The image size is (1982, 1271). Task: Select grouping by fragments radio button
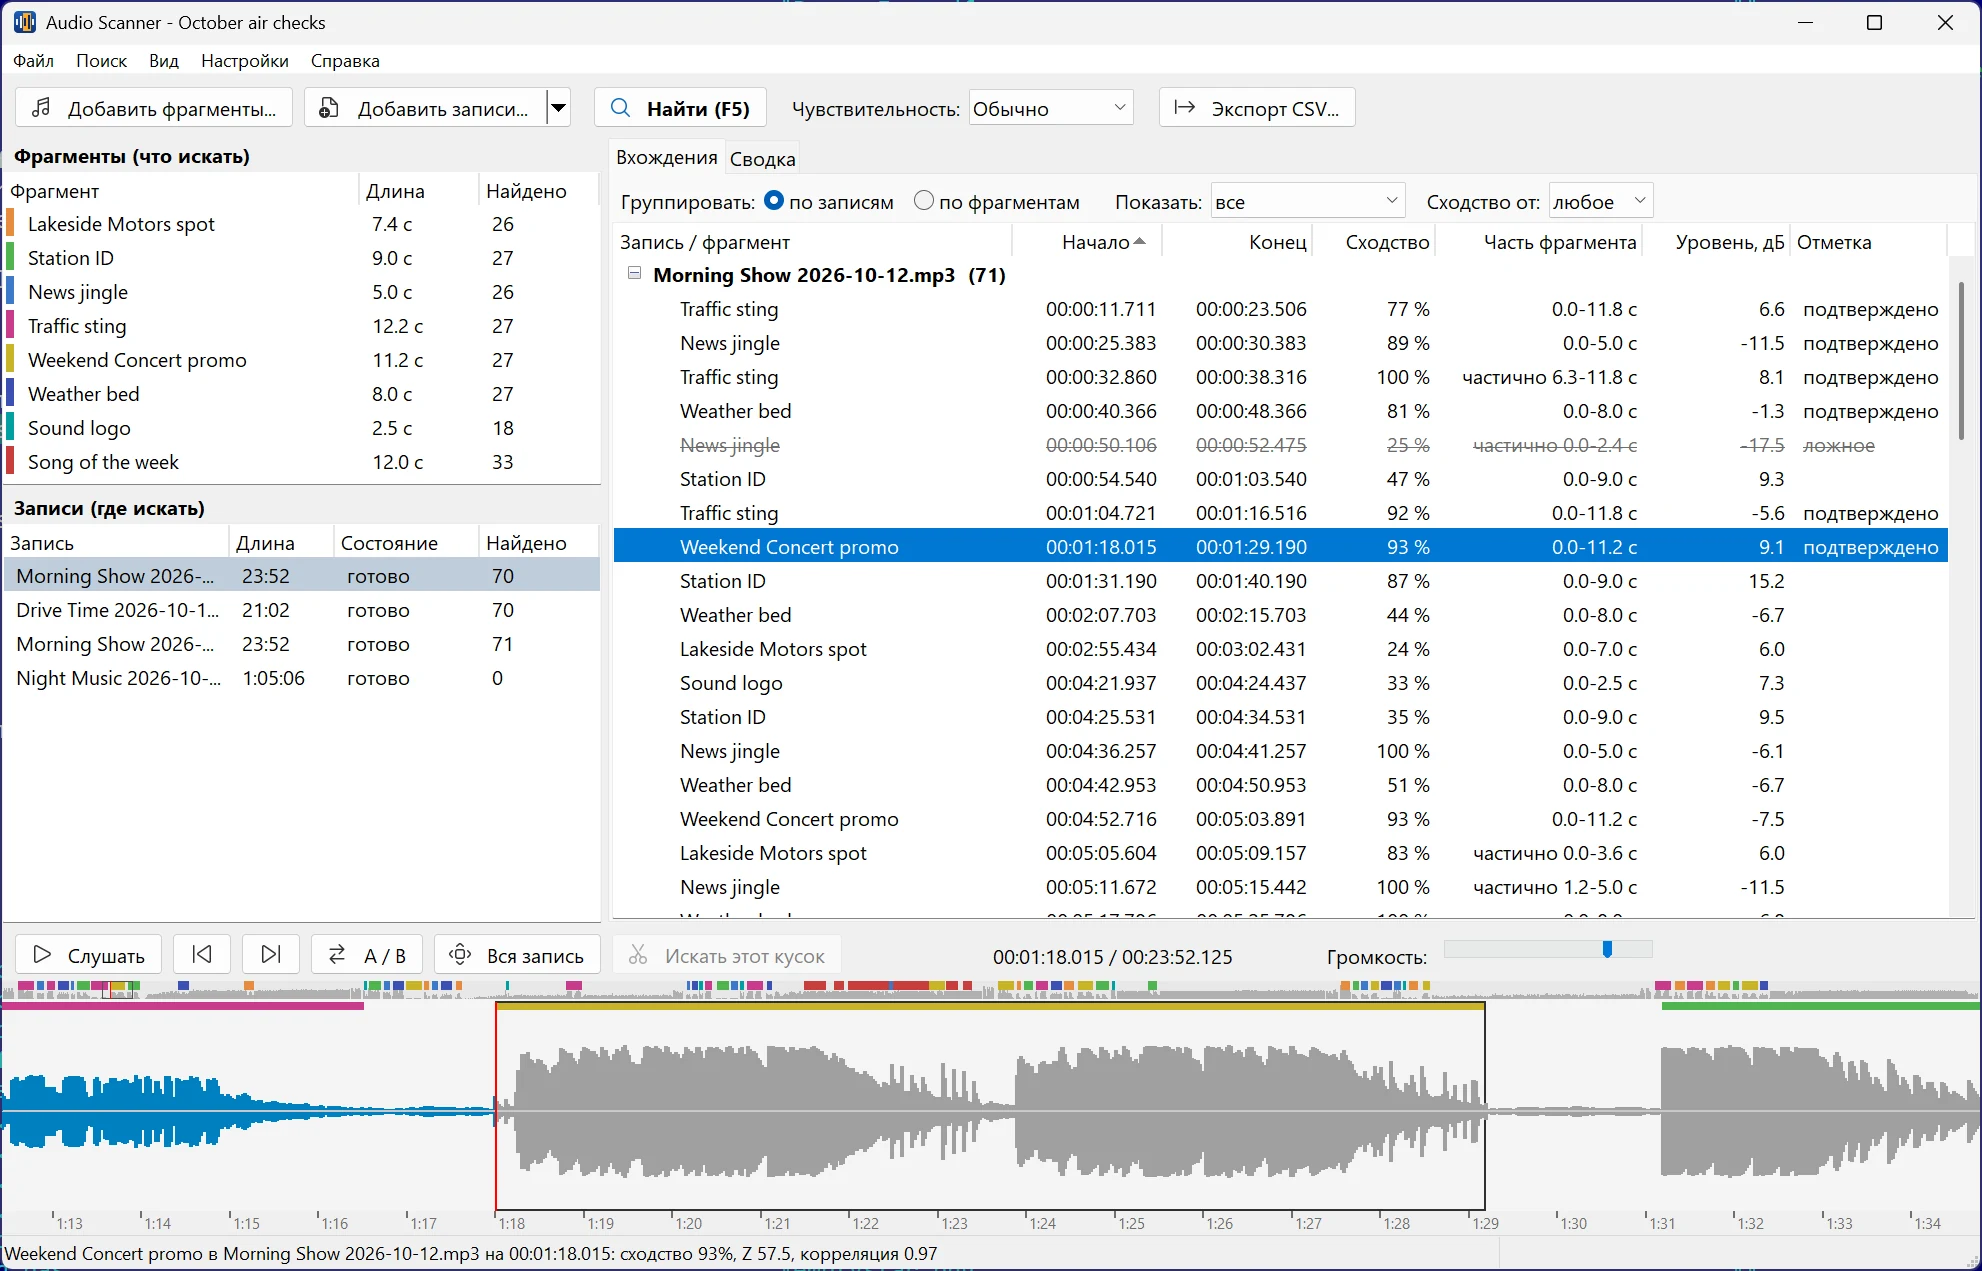point(924,201)
